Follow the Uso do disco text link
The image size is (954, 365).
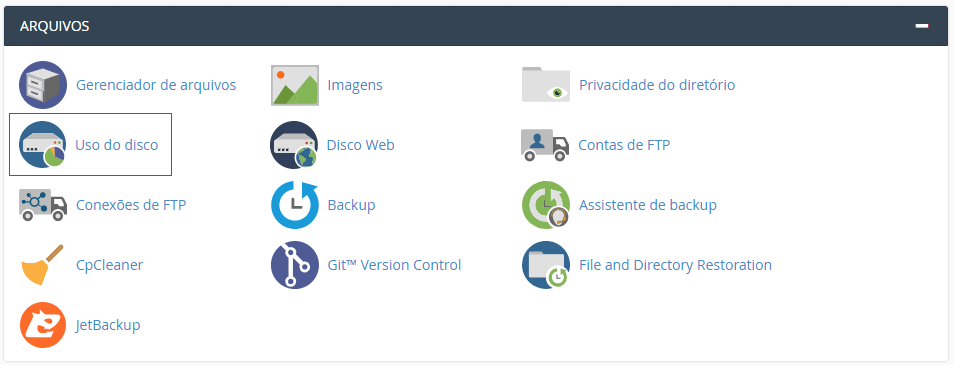[117, 145]
